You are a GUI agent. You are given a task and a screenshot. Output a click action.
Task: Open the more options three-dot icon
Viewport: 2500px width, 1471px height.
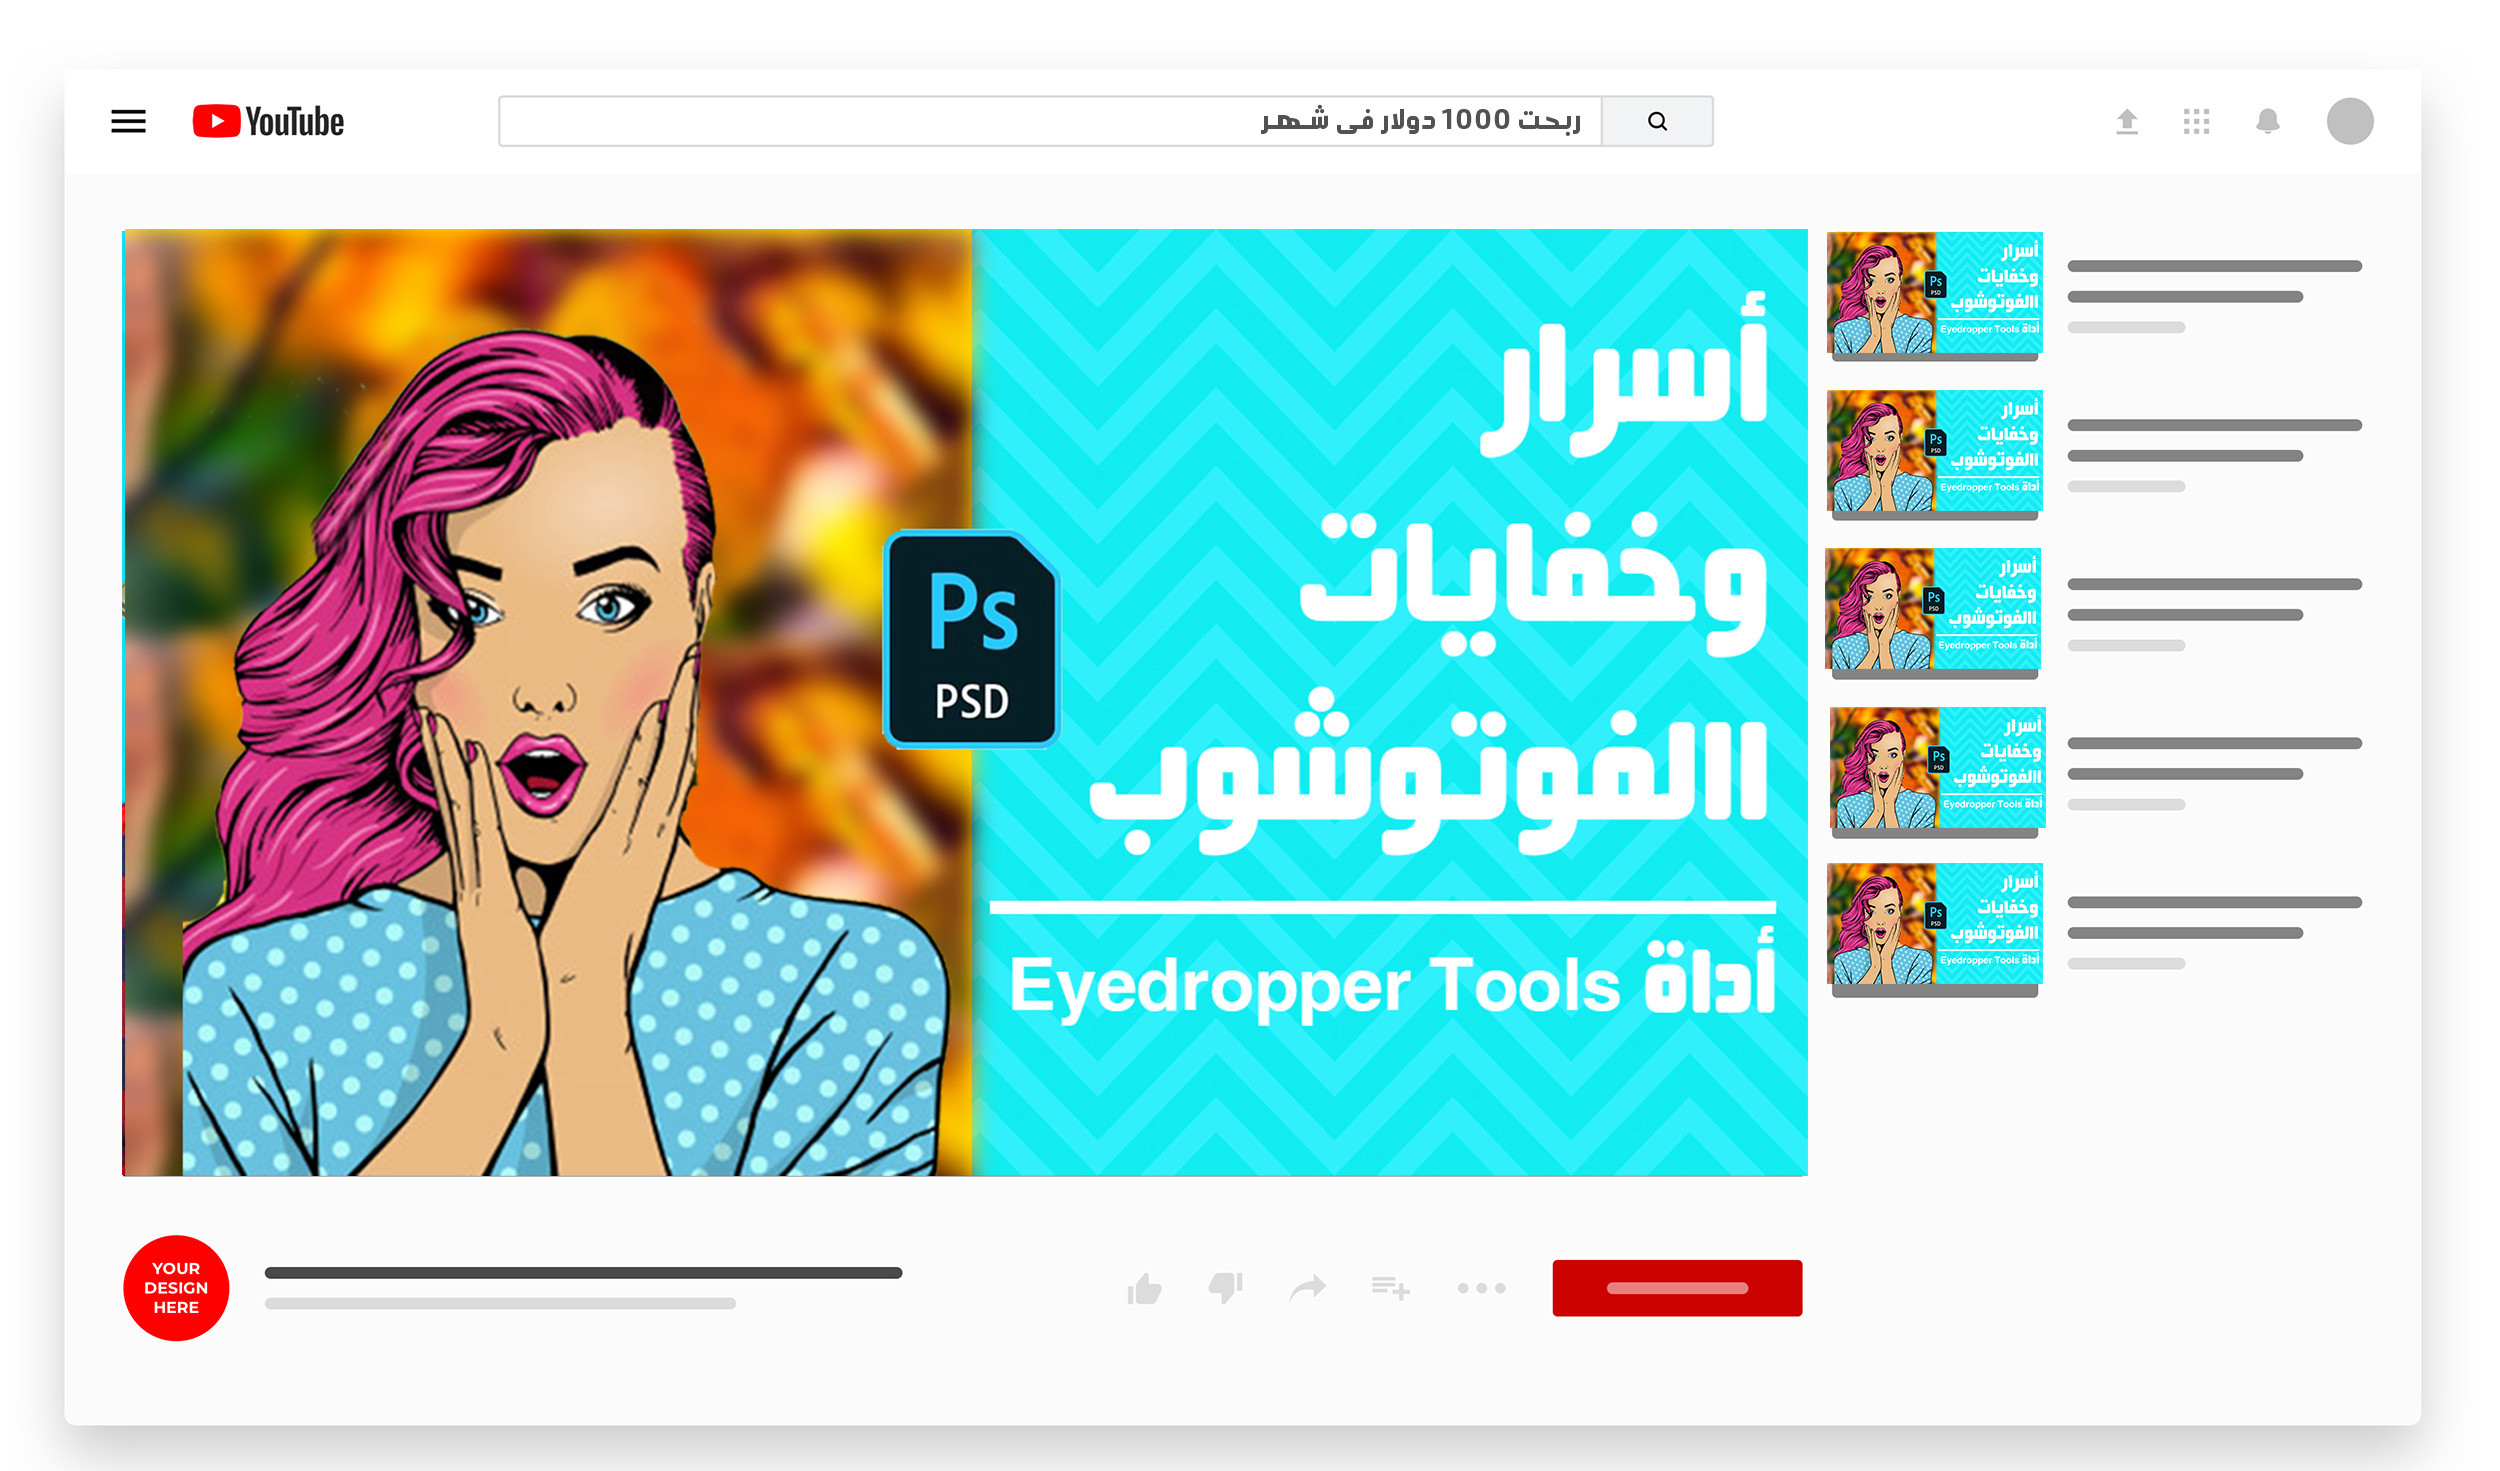[x=1480, y=1288]
